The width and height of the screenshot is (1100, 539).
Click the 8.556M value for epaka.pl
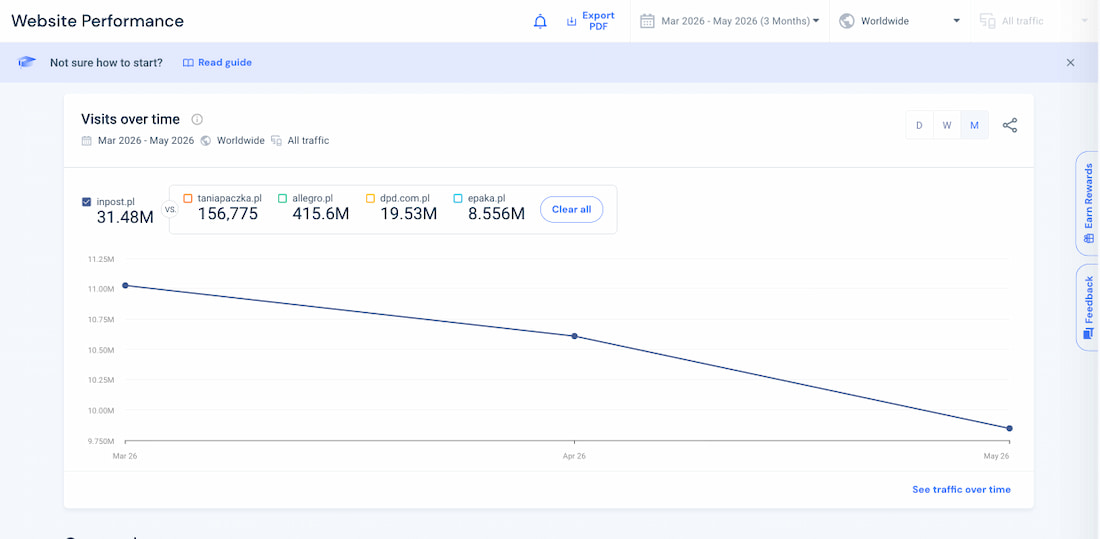pyautogui.click(x=496, y=214)
